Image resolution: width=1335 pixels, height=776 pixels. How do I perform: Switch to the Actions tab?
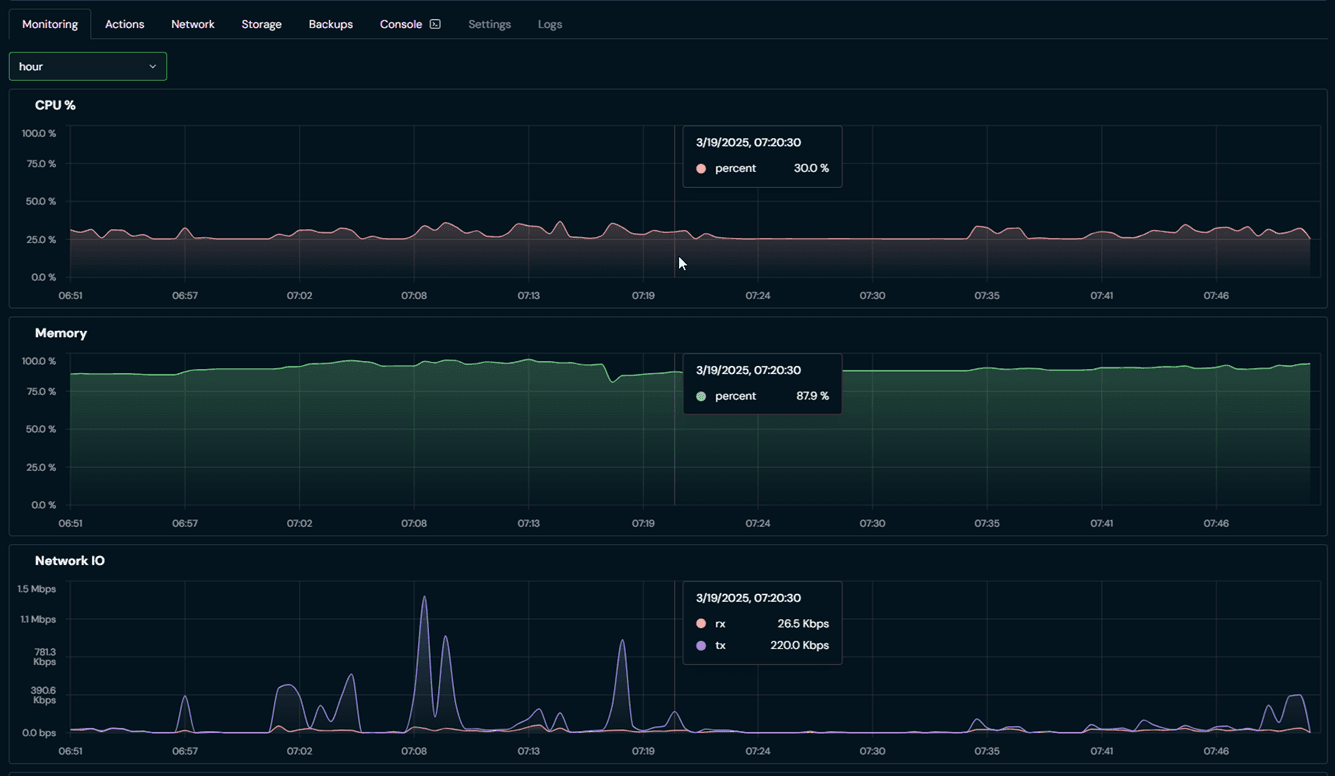pos(125,24)
